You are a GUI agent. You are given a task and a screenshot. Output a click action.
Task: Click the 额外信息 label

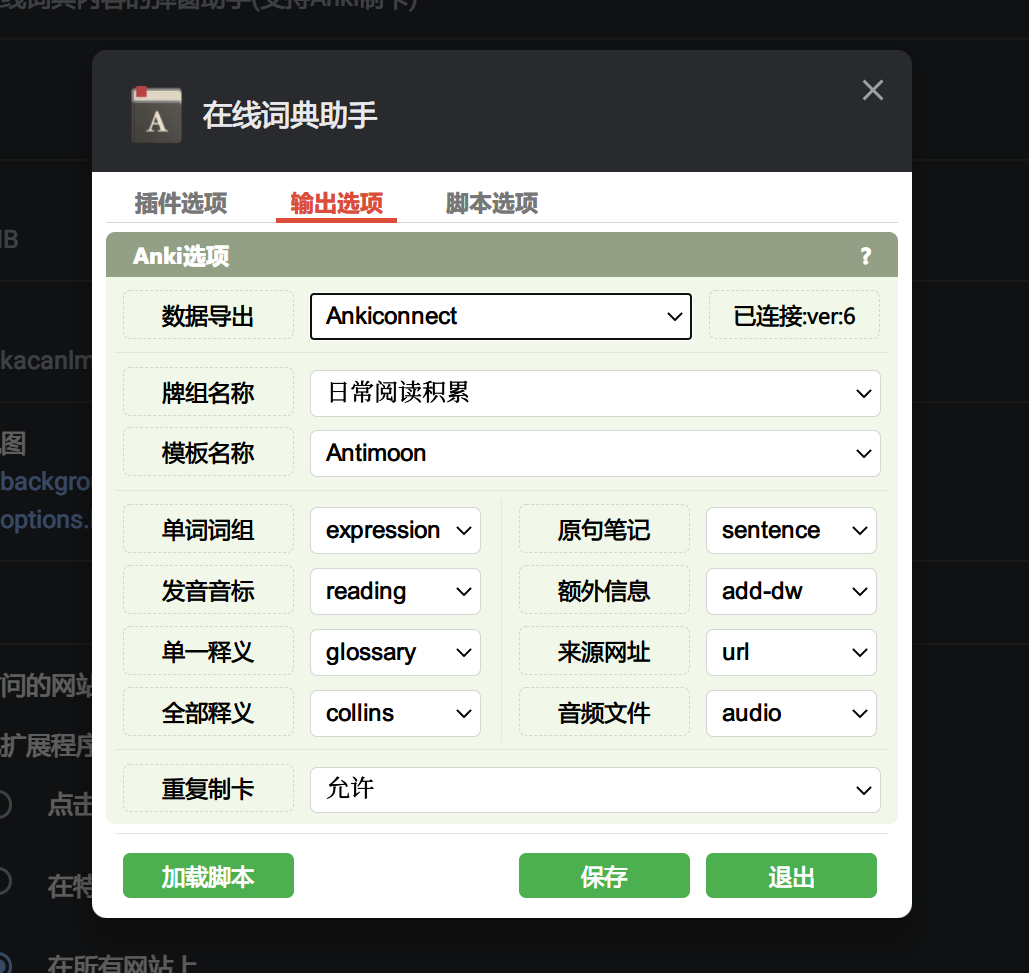tap(604, 591)
